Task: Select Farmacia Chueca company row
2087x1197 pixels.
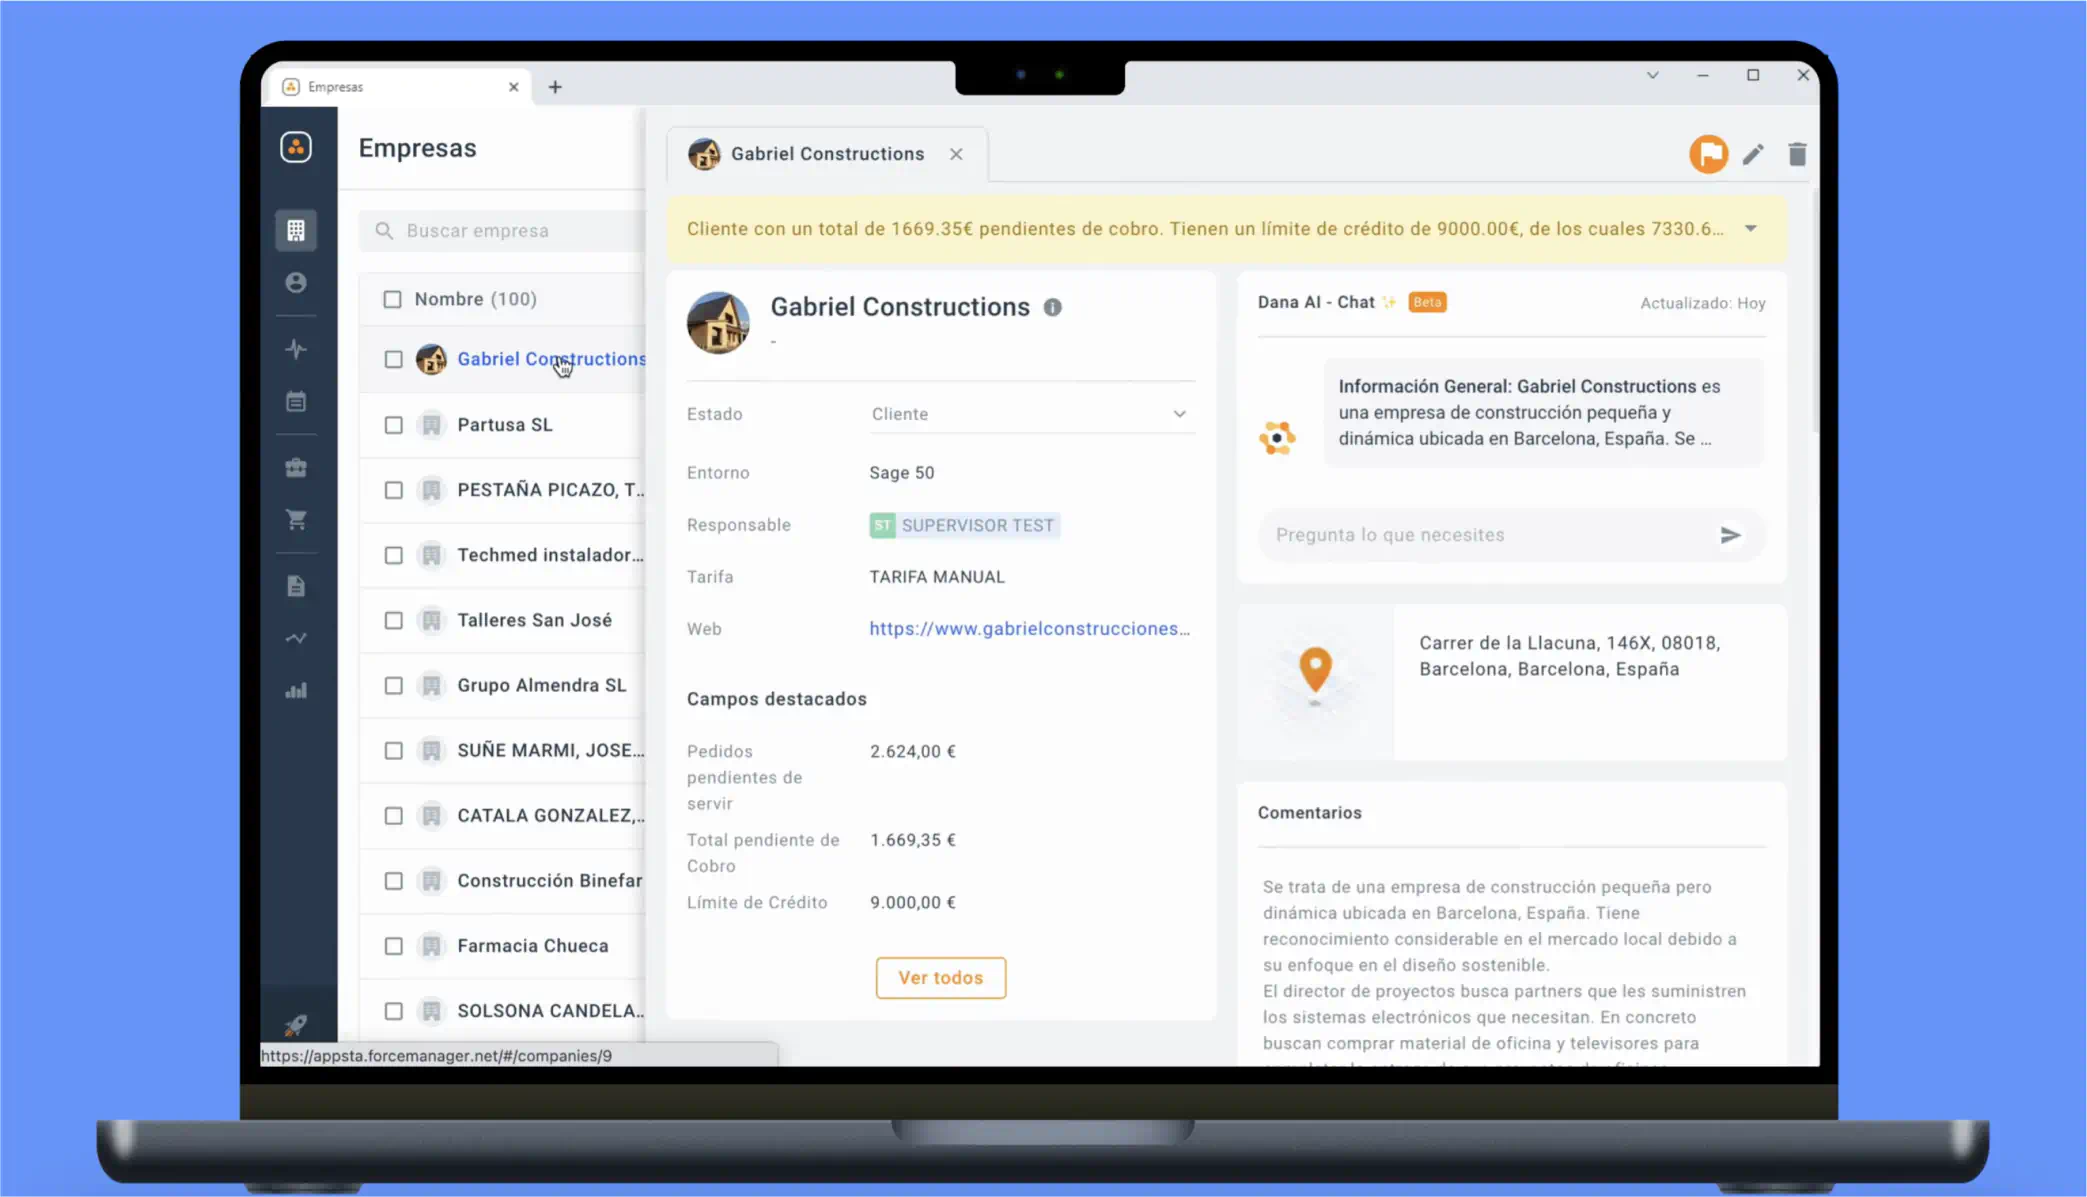Action: point(503,946)
